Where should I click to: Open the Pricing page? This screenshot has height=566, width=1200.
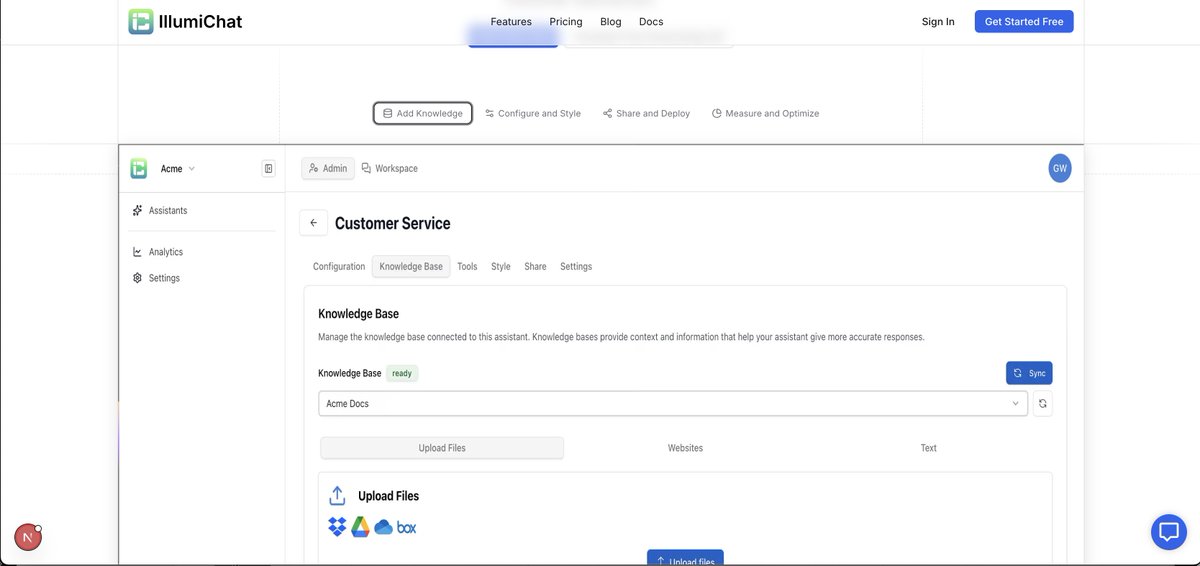click(566, 21)
